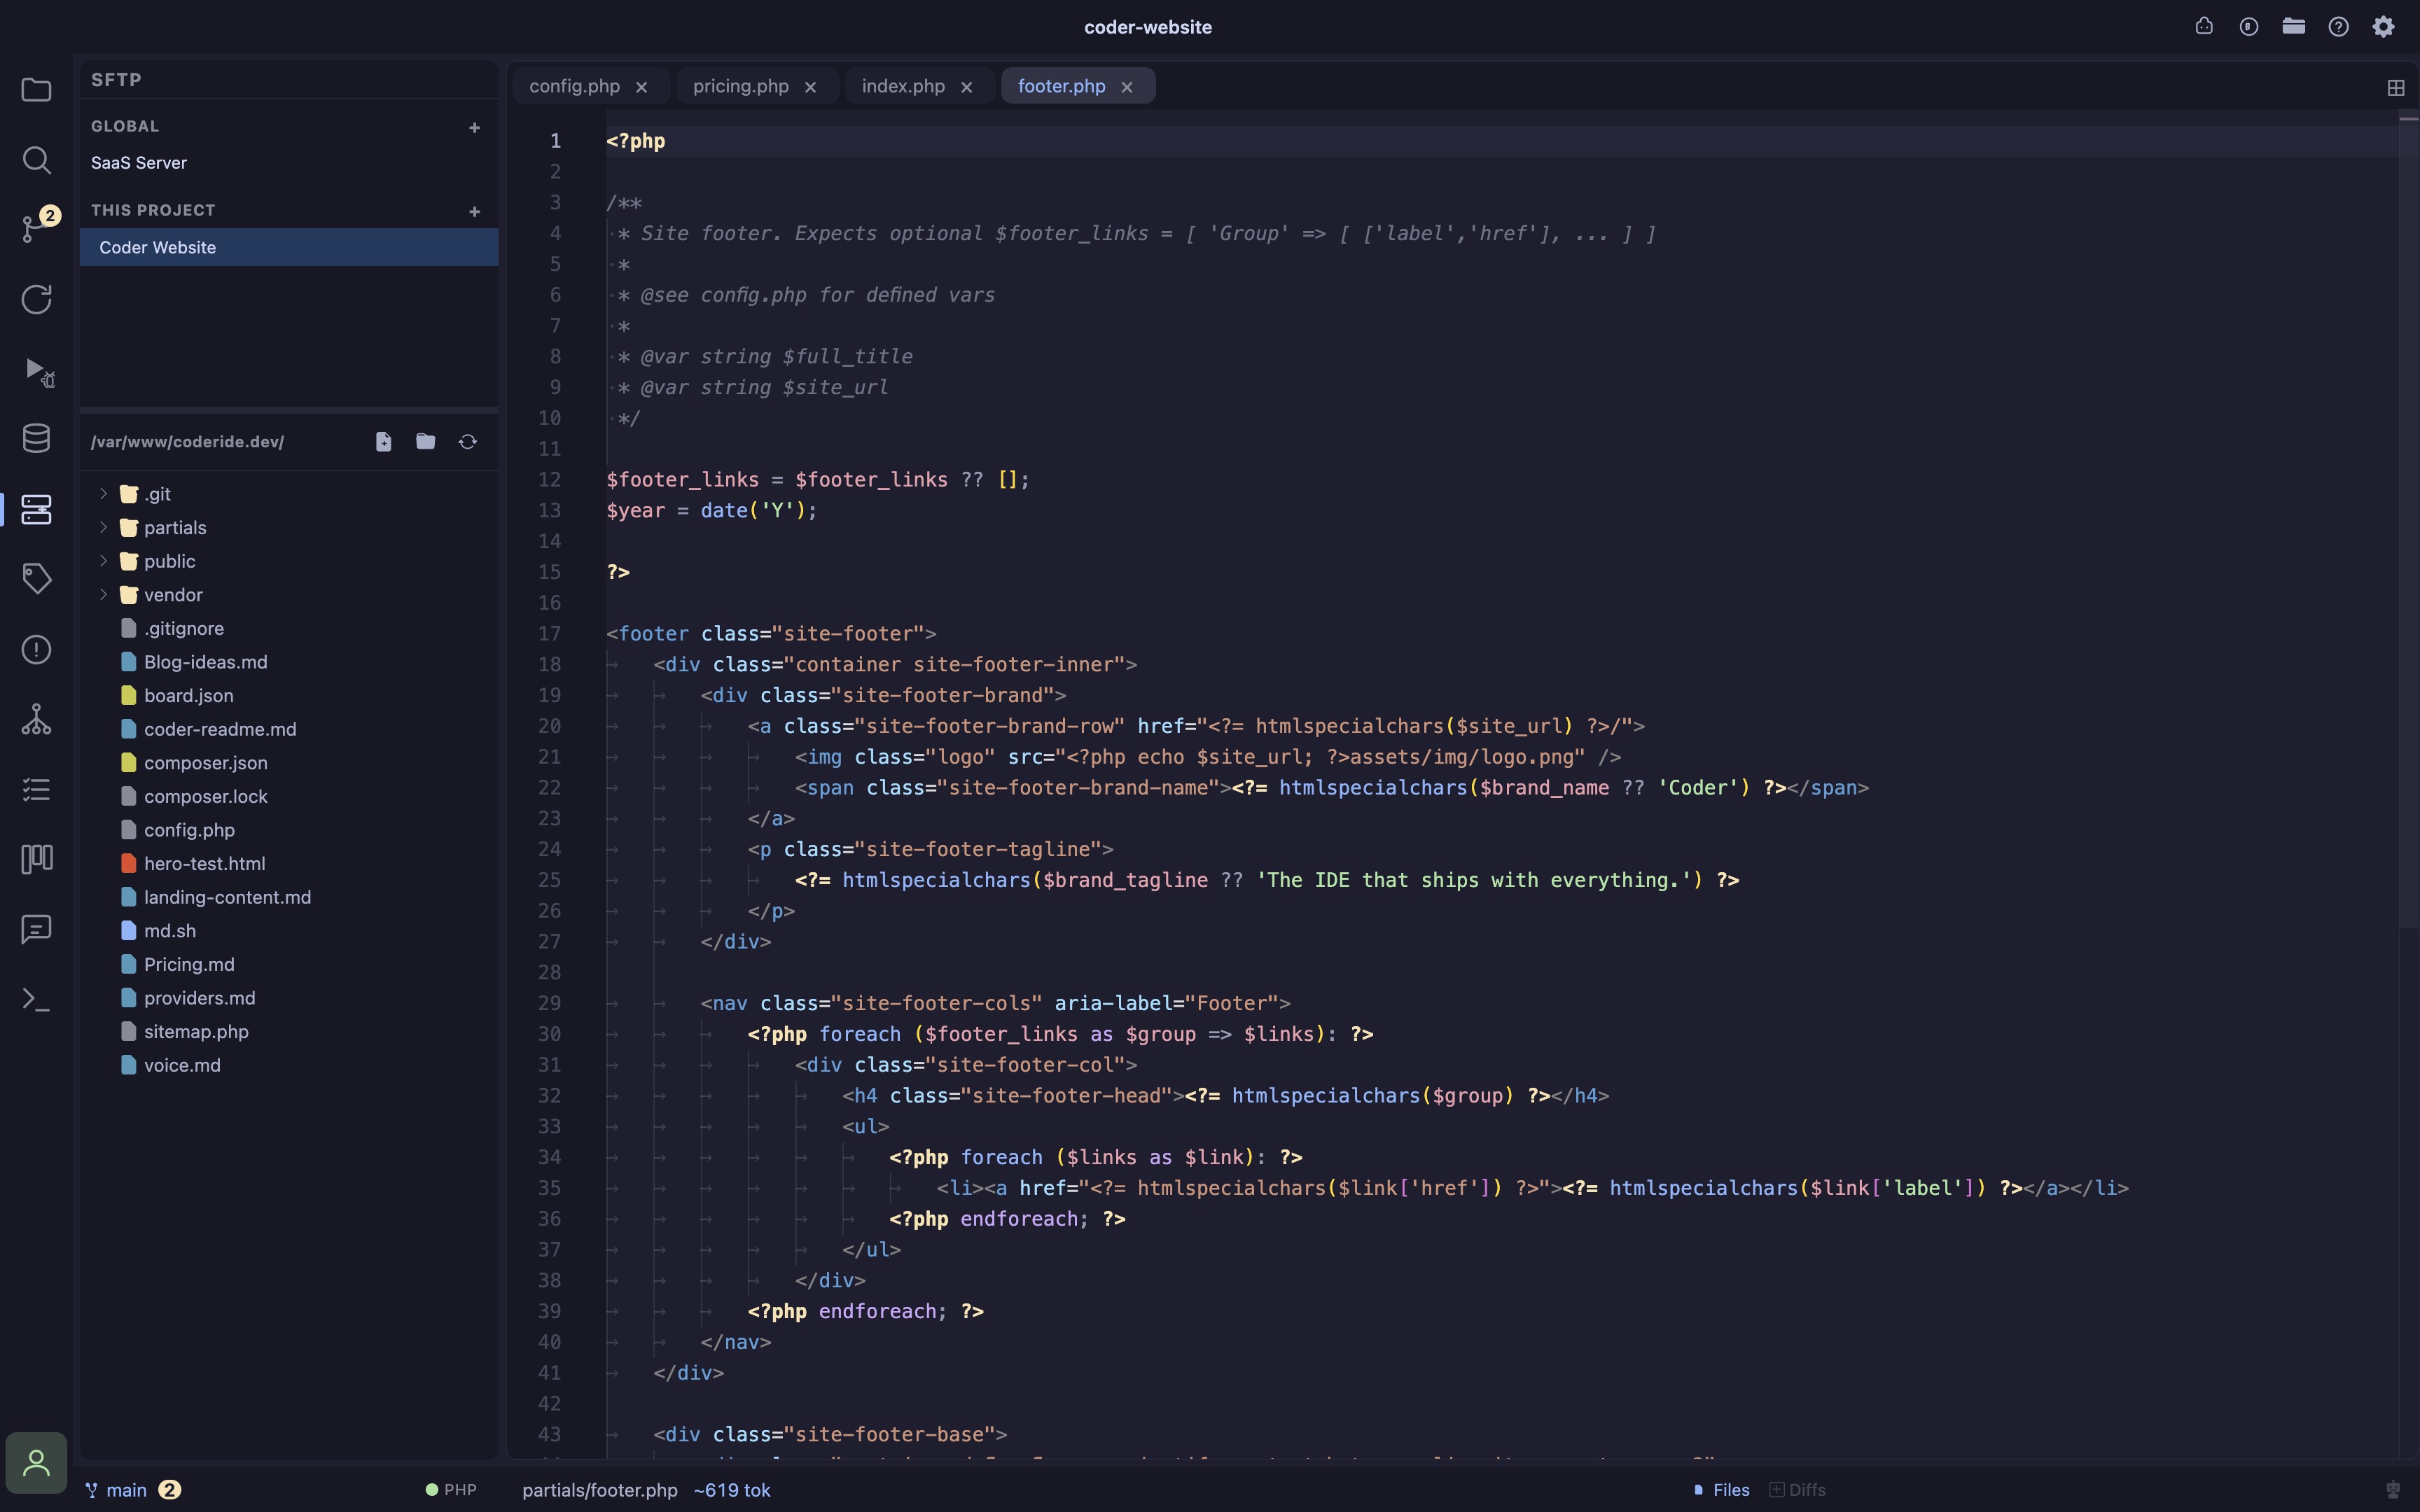
Task: Click the main branch indicator
Action: pyautogui.click(x=132, y=1490)
